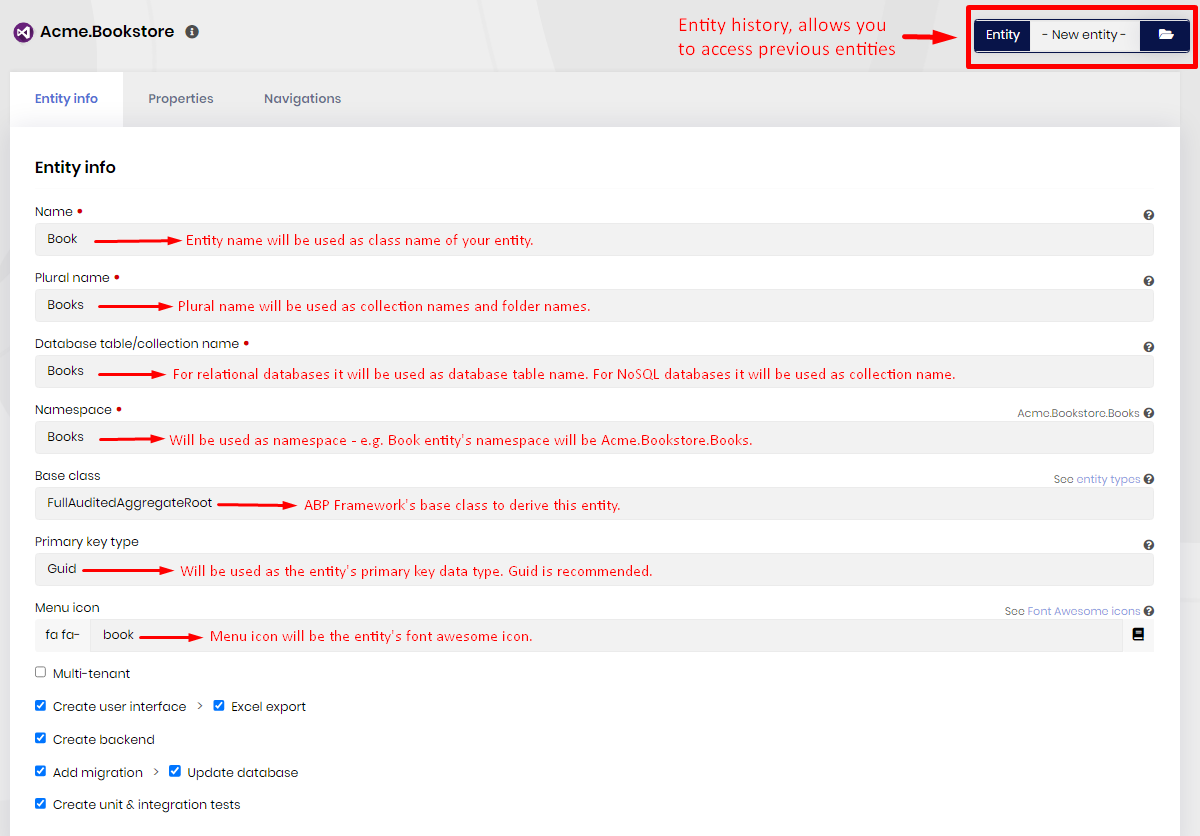The image size is (1200, 836).
Task: Open the info icon next to Acme.Bookstore
Action: click(x=192, y=32)
